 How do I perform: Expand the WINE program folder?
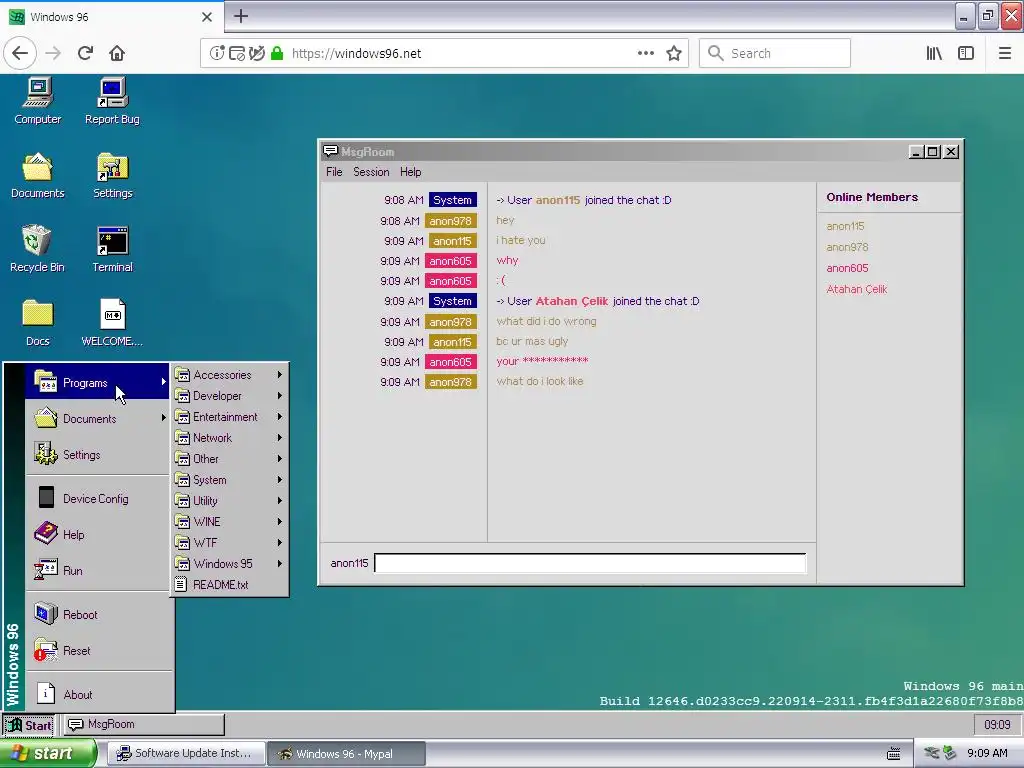pyautogui.click(x=229, y=522)
